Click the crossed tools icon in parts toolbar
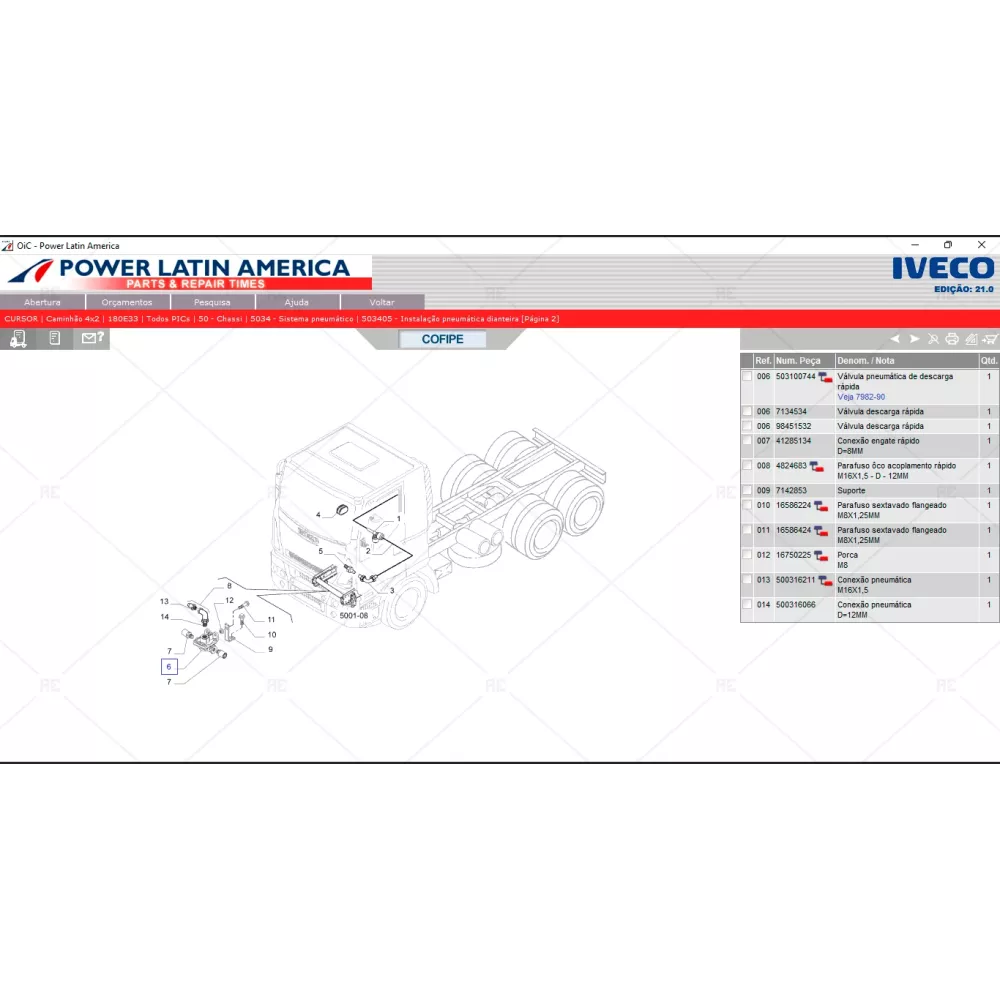This screenshot has height=1000, width=1000. (933, 339)
